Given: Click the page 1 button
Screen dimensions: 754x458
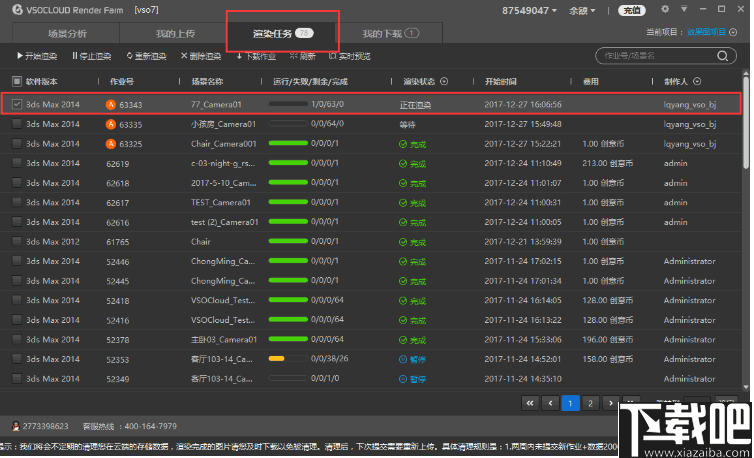Looking at the screenshot, I should pyautogui.click(x=570, y=403).
